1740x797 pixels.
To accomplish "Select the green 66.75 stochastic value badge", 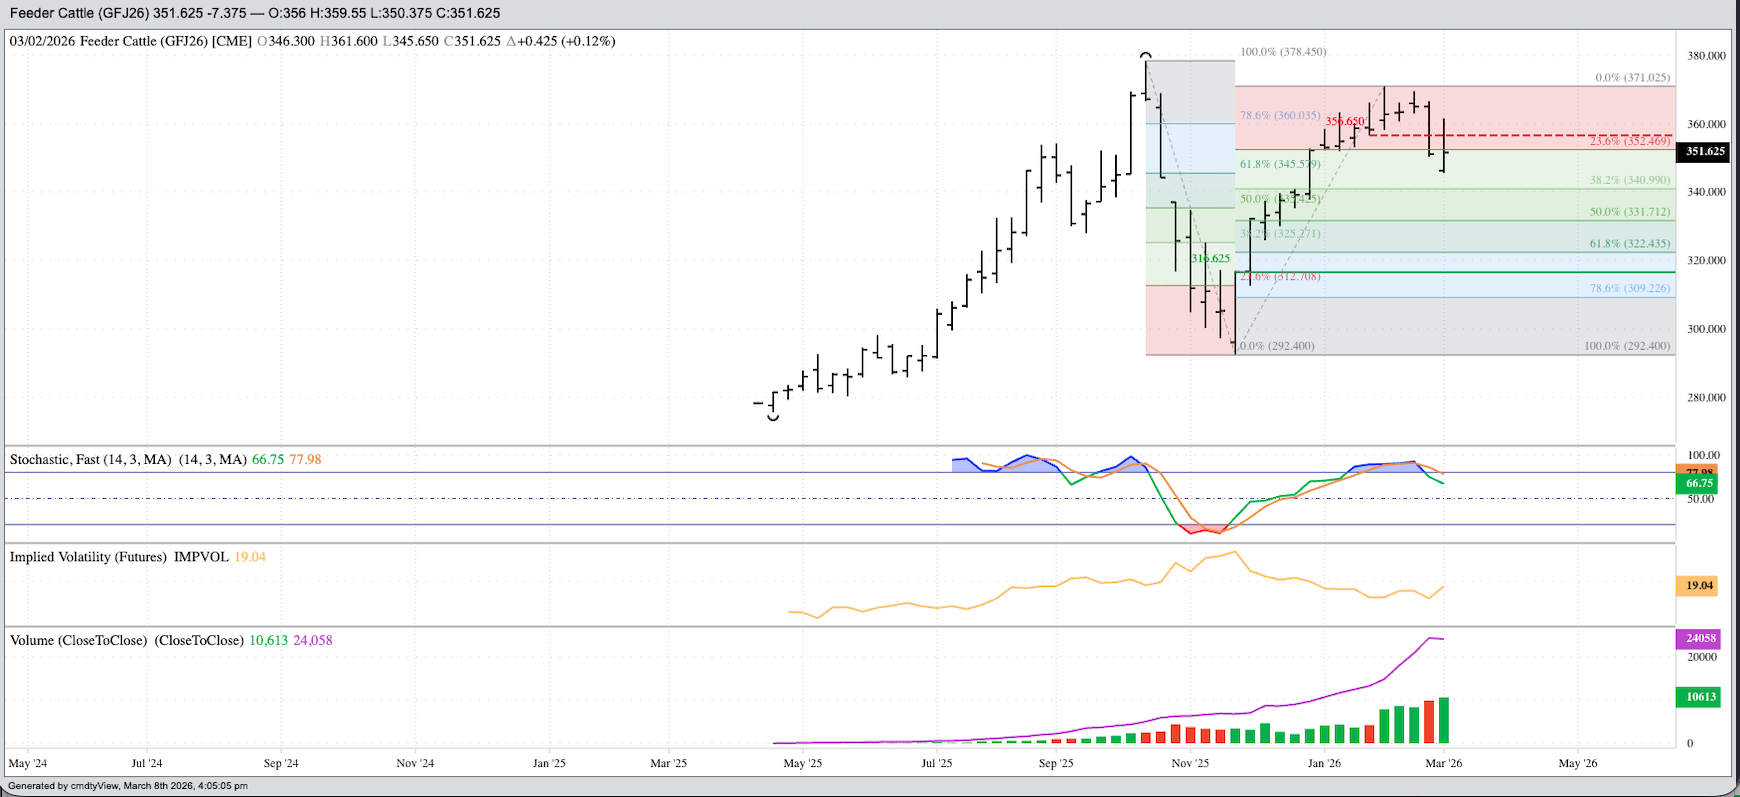I will click(x=1699, y=484).
